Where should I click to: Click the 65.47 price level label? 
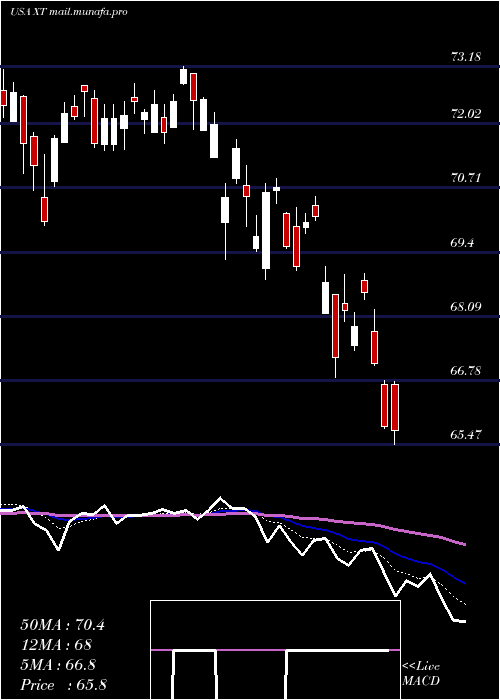point(466,435)
